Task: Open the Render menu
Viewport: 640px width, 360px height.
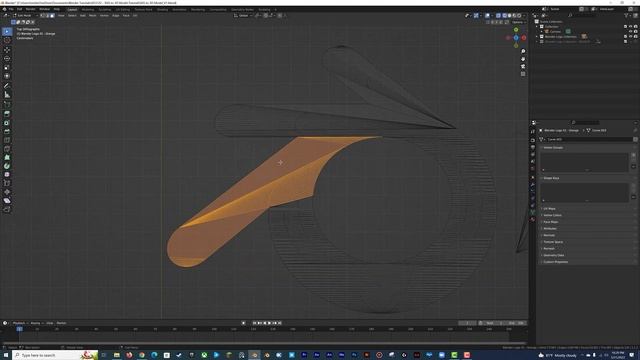Action: click(x=30, y=9)
